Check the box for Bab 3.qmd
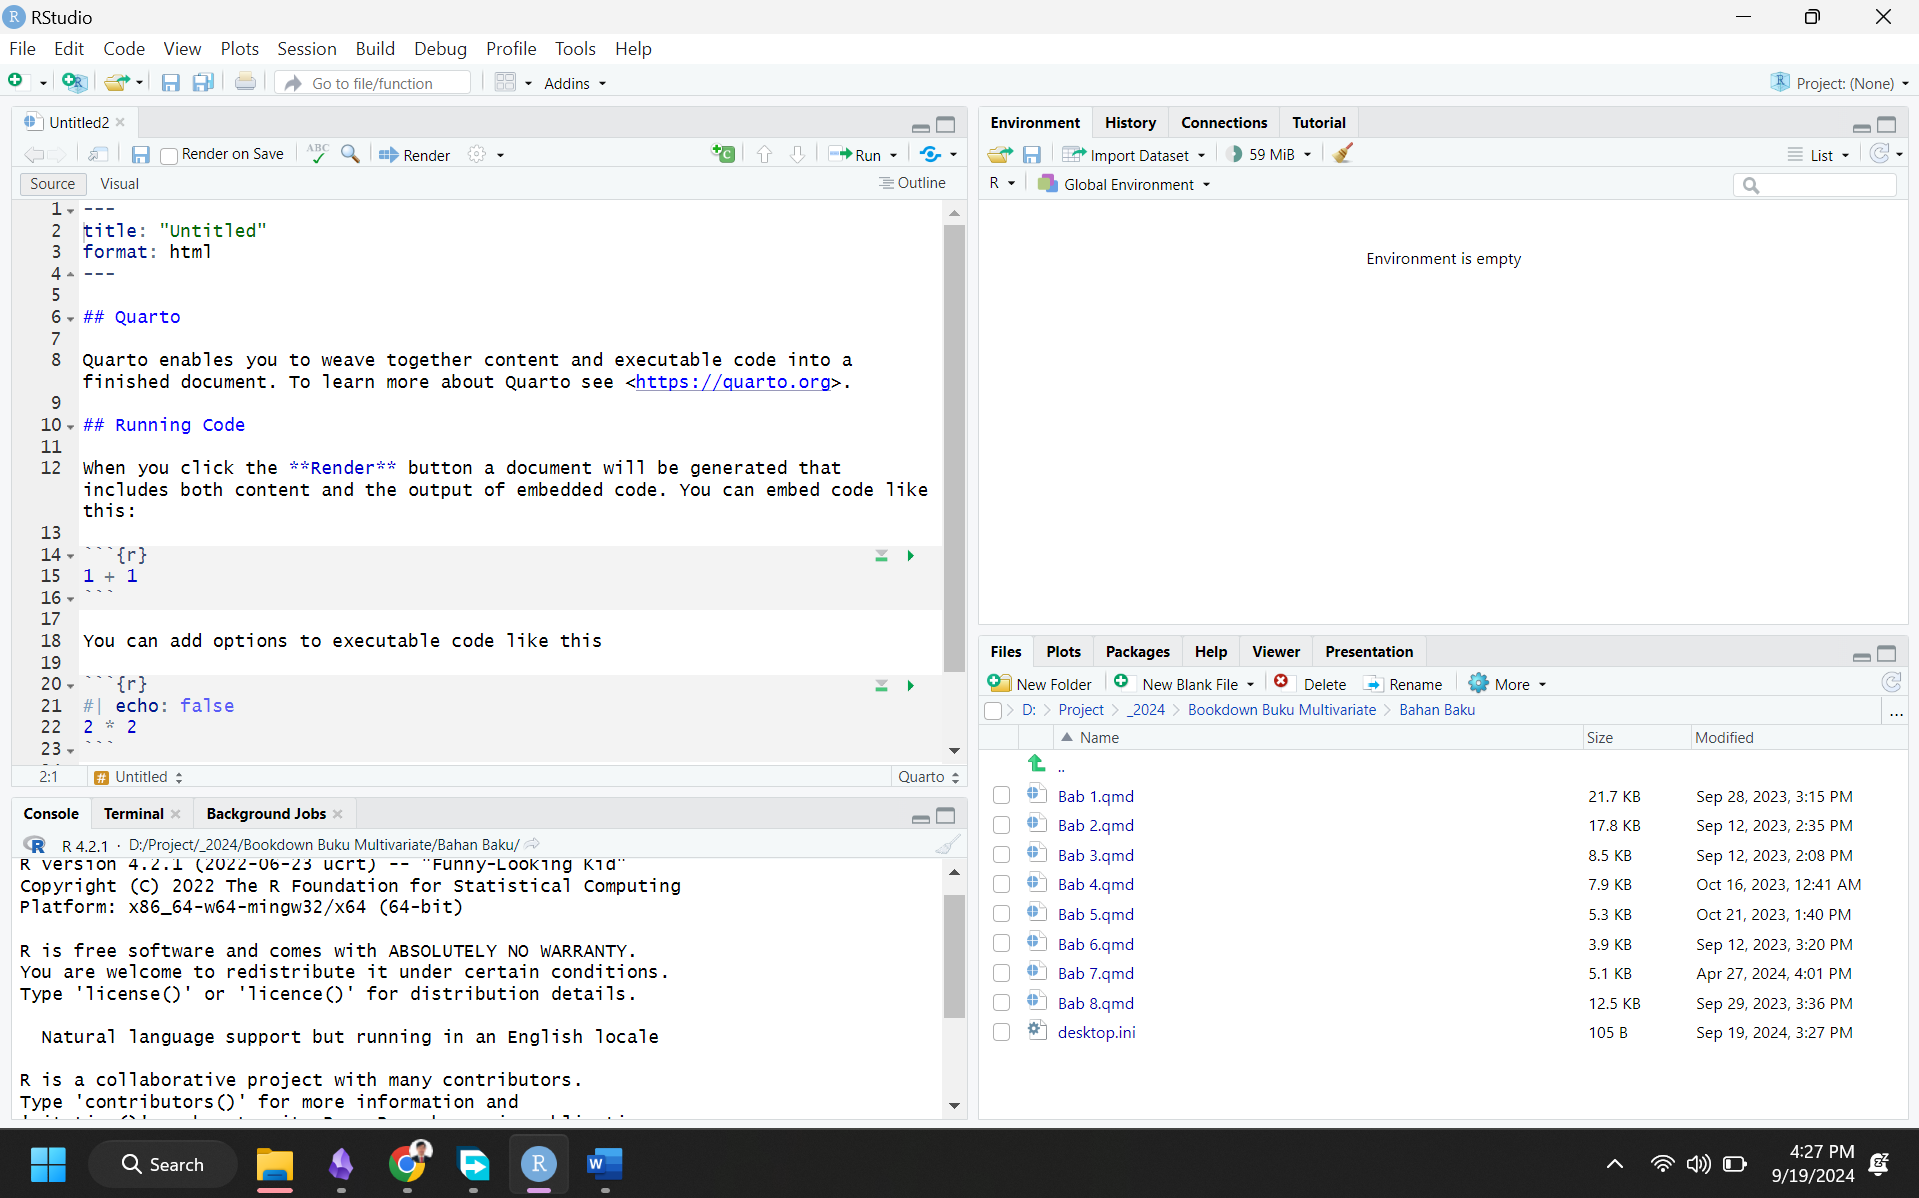The height and width of the screenshot is (1198, 1919). coord(1001,855)
